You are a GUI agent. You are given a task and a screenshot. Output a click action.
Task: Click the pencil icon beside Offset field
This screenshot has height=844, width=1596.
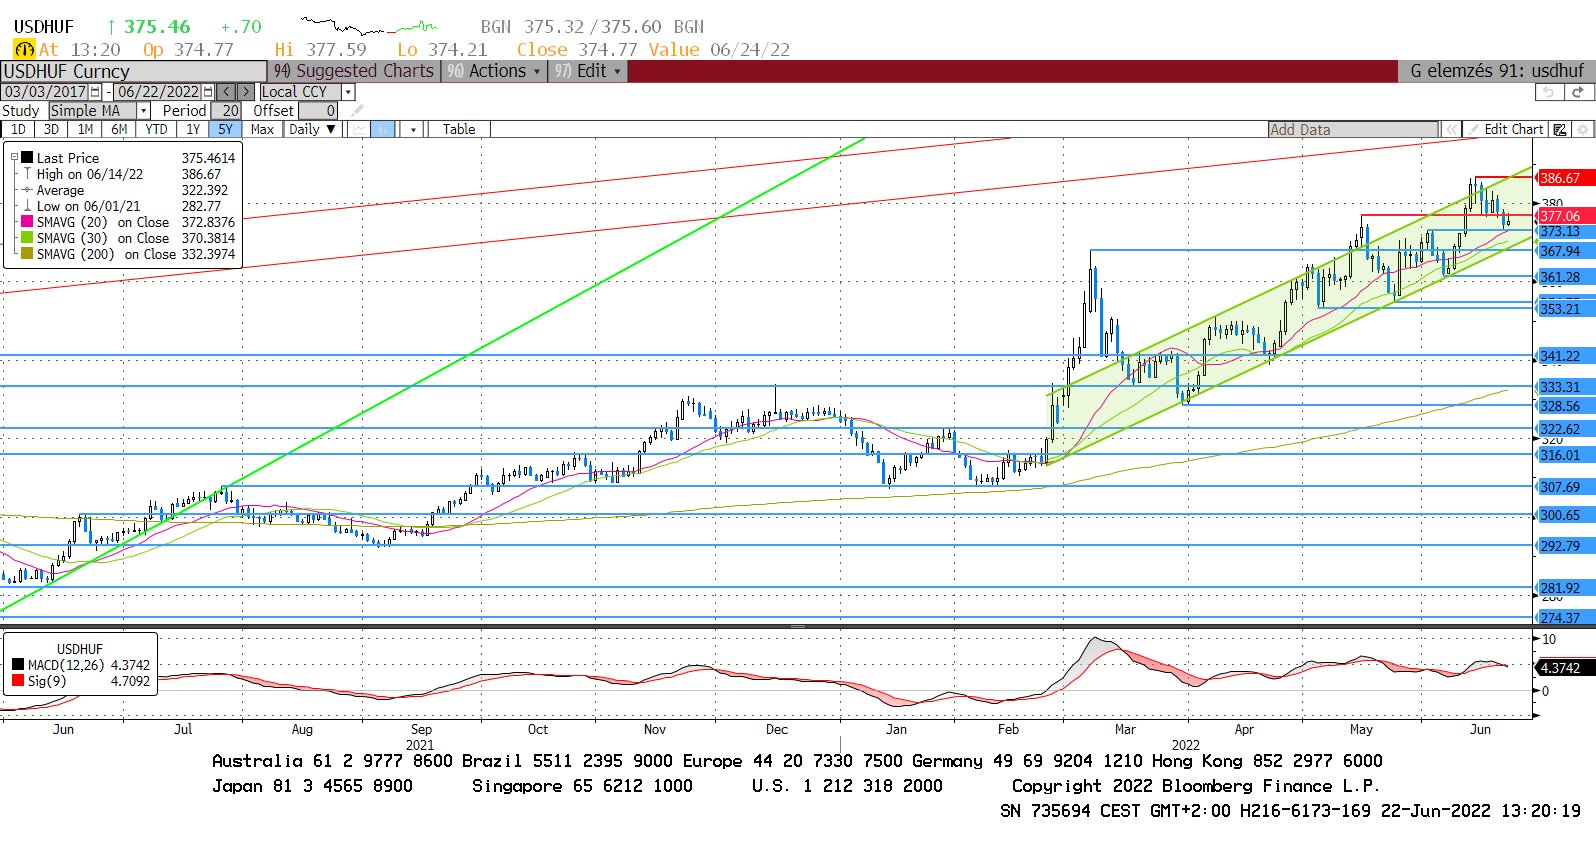[357, 111]
